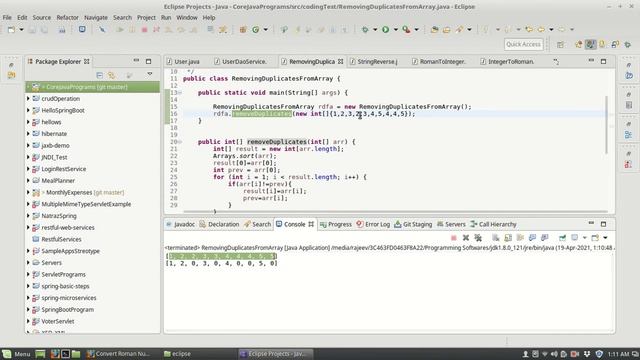Click the Terminate red square in main toolbar
Screen dimensions: 640x360
(x=144, y=29)
